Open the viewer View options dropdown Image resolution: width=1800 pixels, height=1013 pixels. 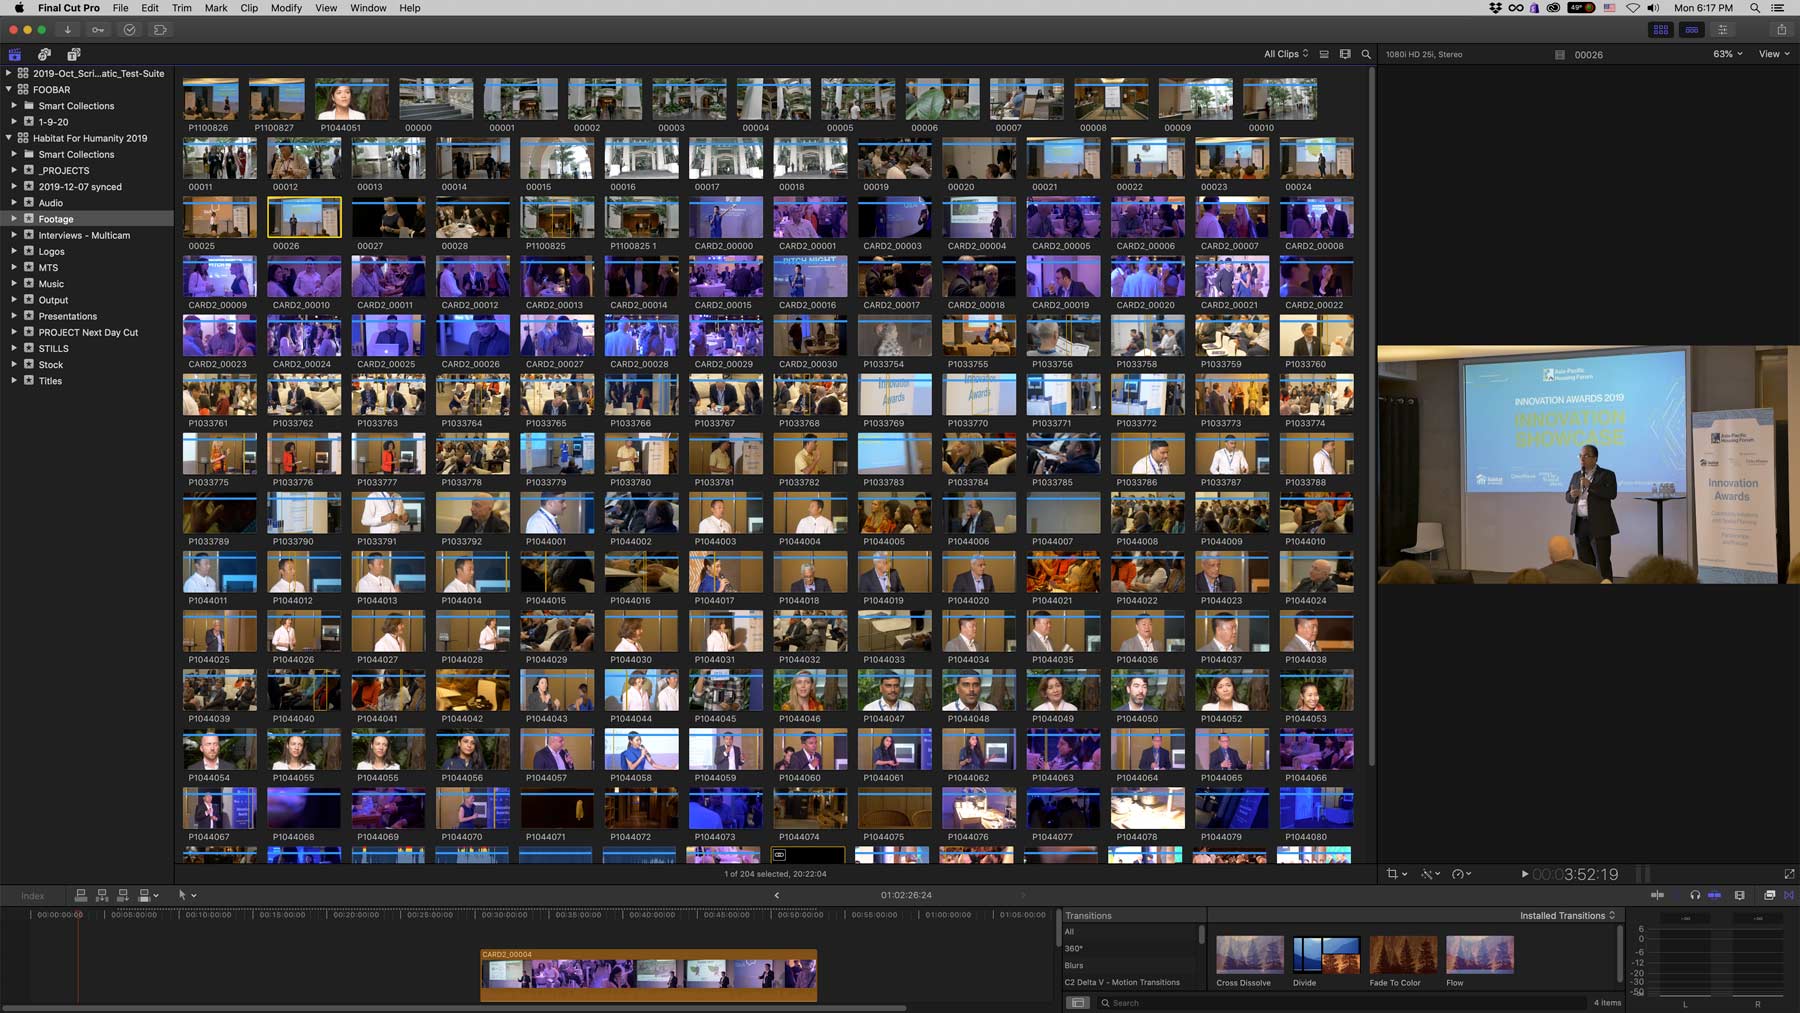coord(1774,54)
